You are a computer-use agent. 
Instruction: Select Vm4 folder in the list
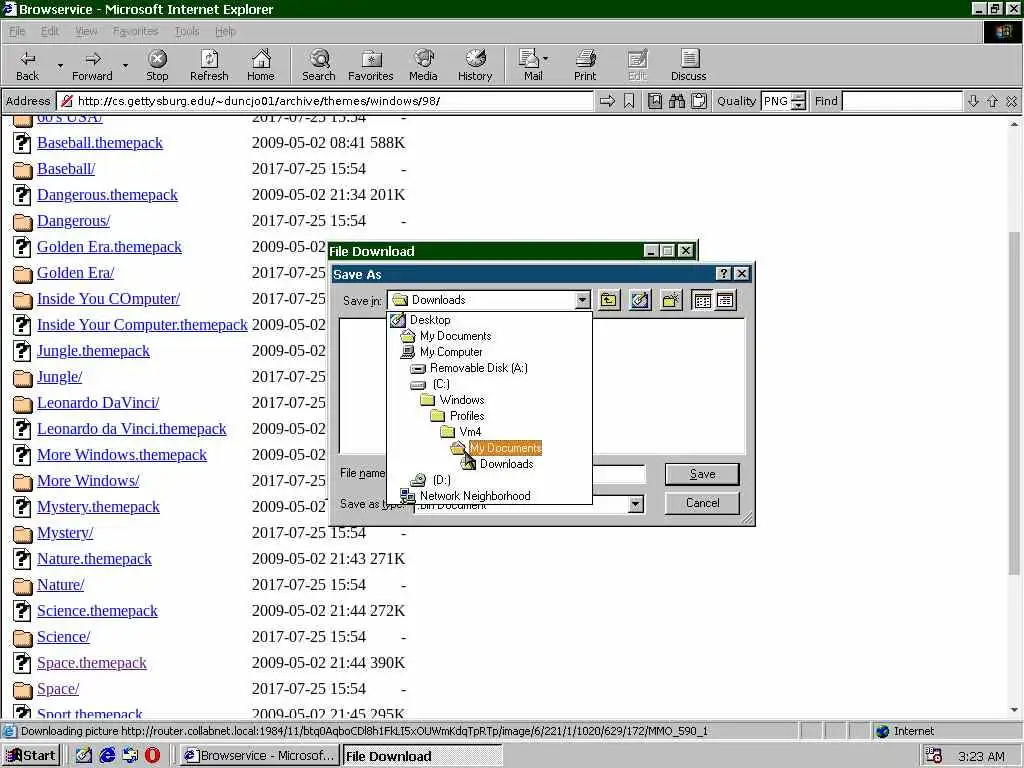[x=470, y=432]
